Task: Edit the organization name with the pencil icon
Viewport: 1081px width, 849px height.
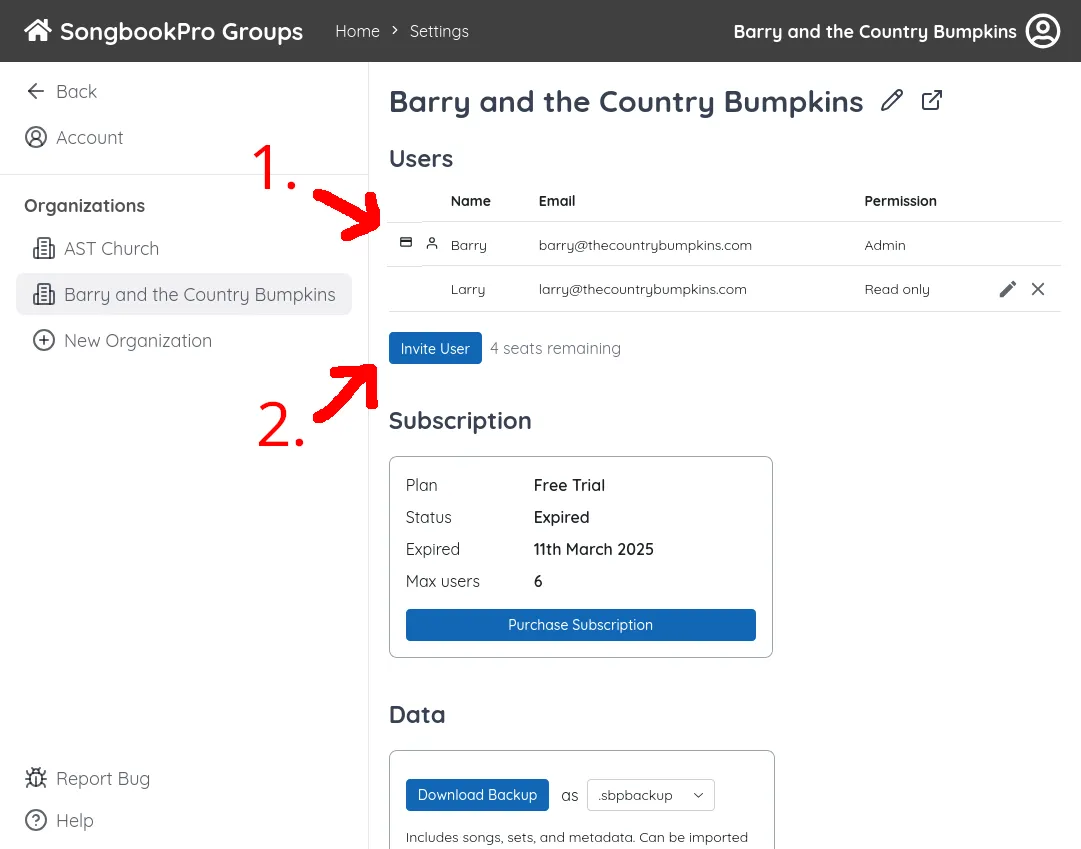Action: (891, 100)
